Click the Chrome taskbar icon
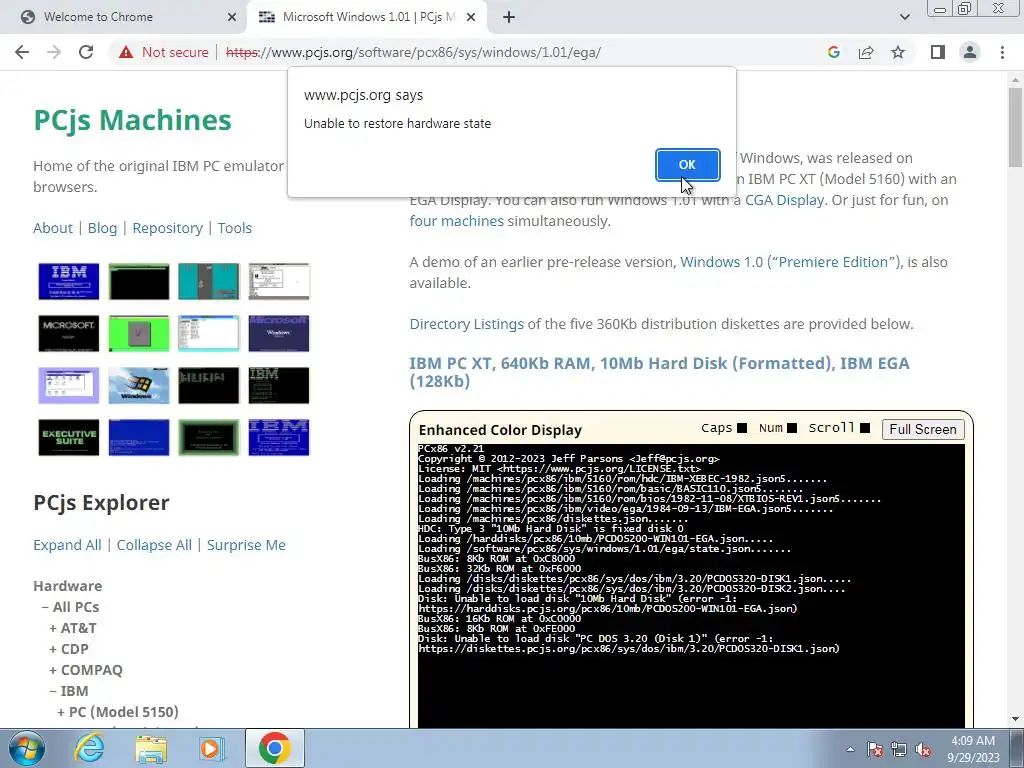Viewport: 1024px width, 768px height. (274, 748)
